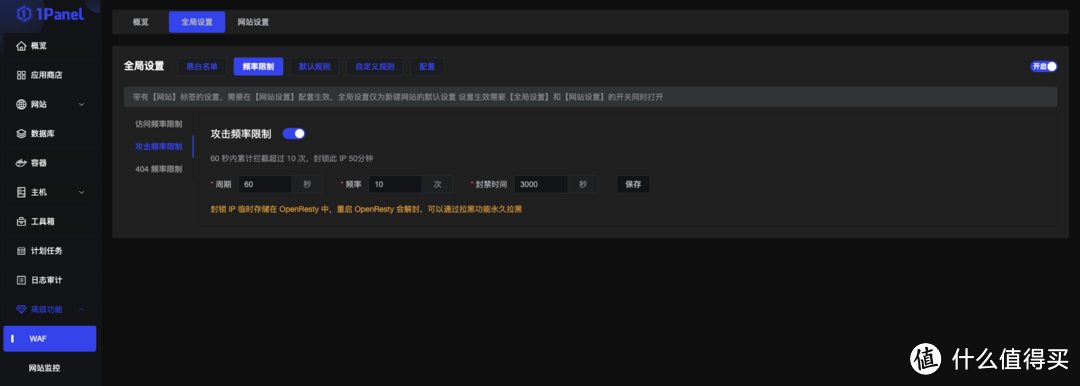Viewport: 1080px width, 386px height.
Task: Focus the 频率 input with 10
Action: 395,185
